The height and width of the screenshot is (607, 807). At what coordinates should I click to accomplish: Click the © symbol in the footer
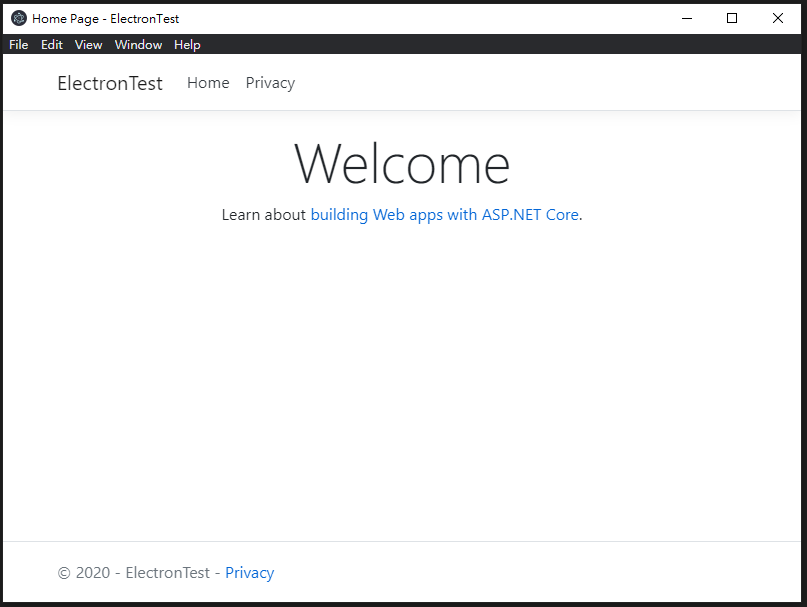pos(64,573)
